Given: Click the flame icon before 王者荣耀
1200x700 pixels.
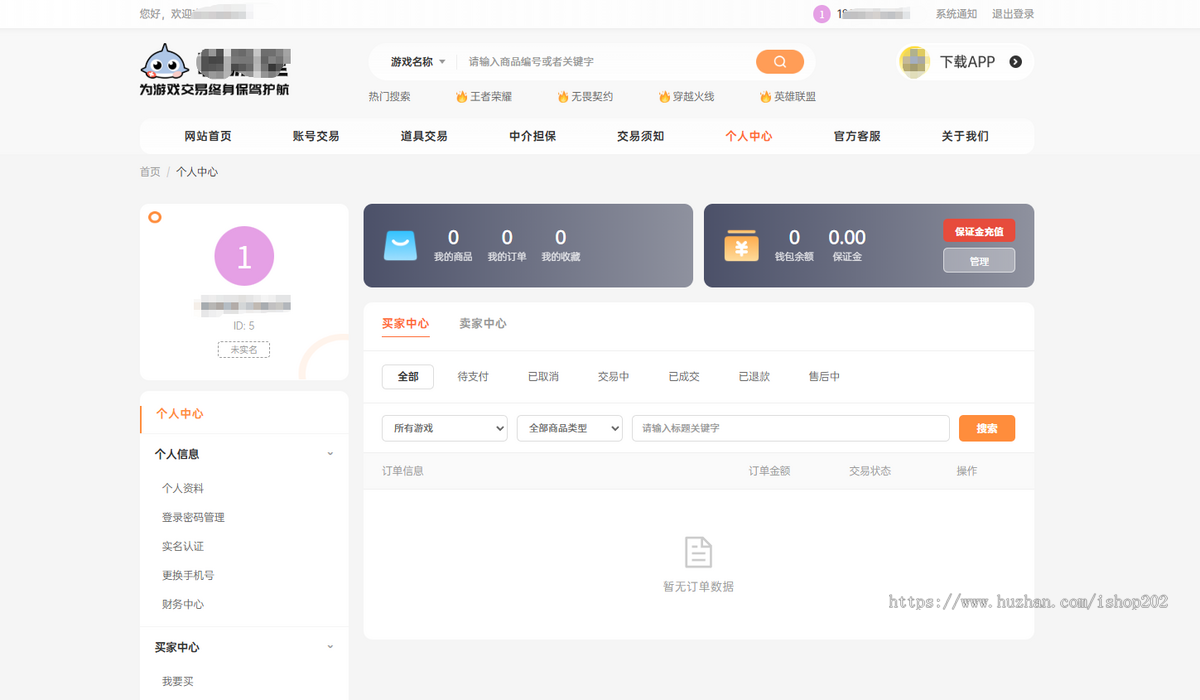Looking at the screenshot, I should pos(461,97).
